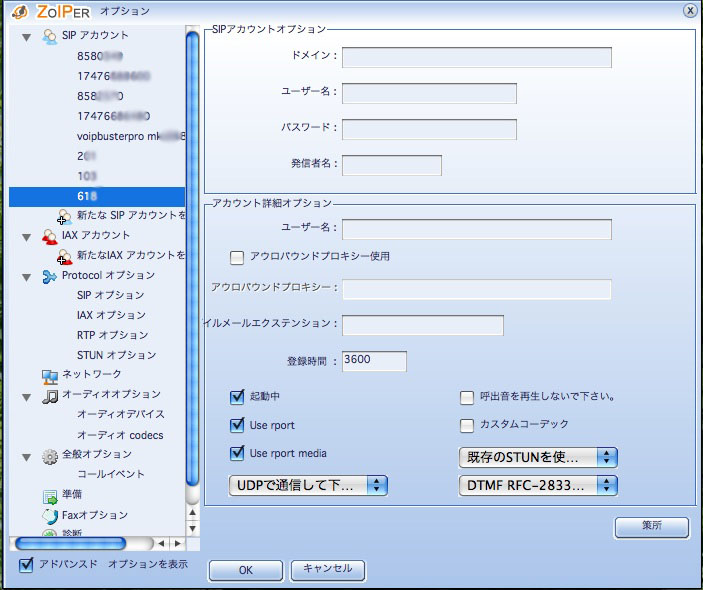This screenshot has width=703, height=590.
Task: Open the オーディオ codecs tree item
Action: click(120, 435)
